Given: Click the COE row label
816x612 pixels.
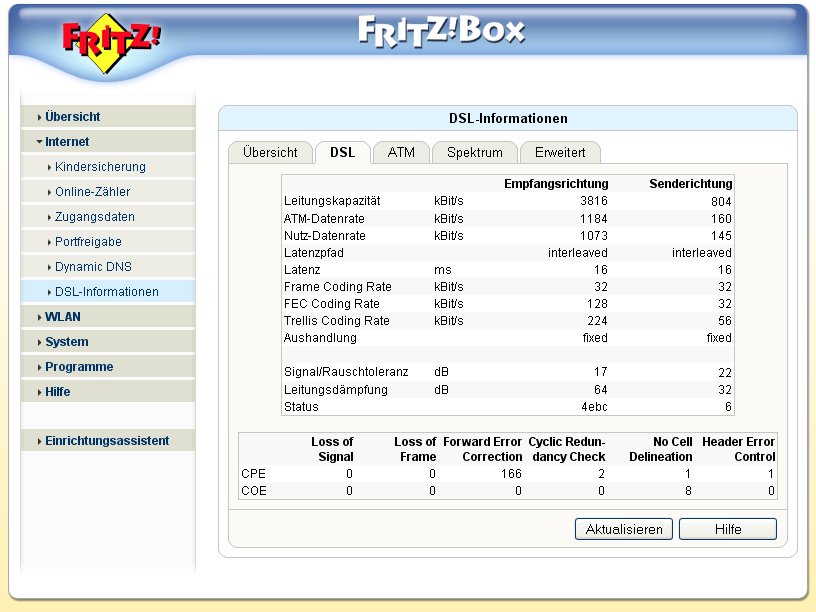Looking at the screenshot, I should (253, 491).
